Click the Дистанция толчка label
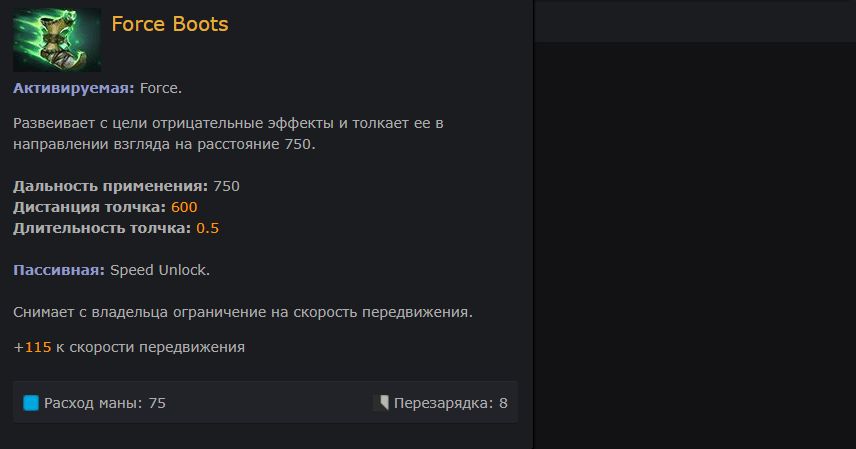856x449 pixels. click(90, 208)
